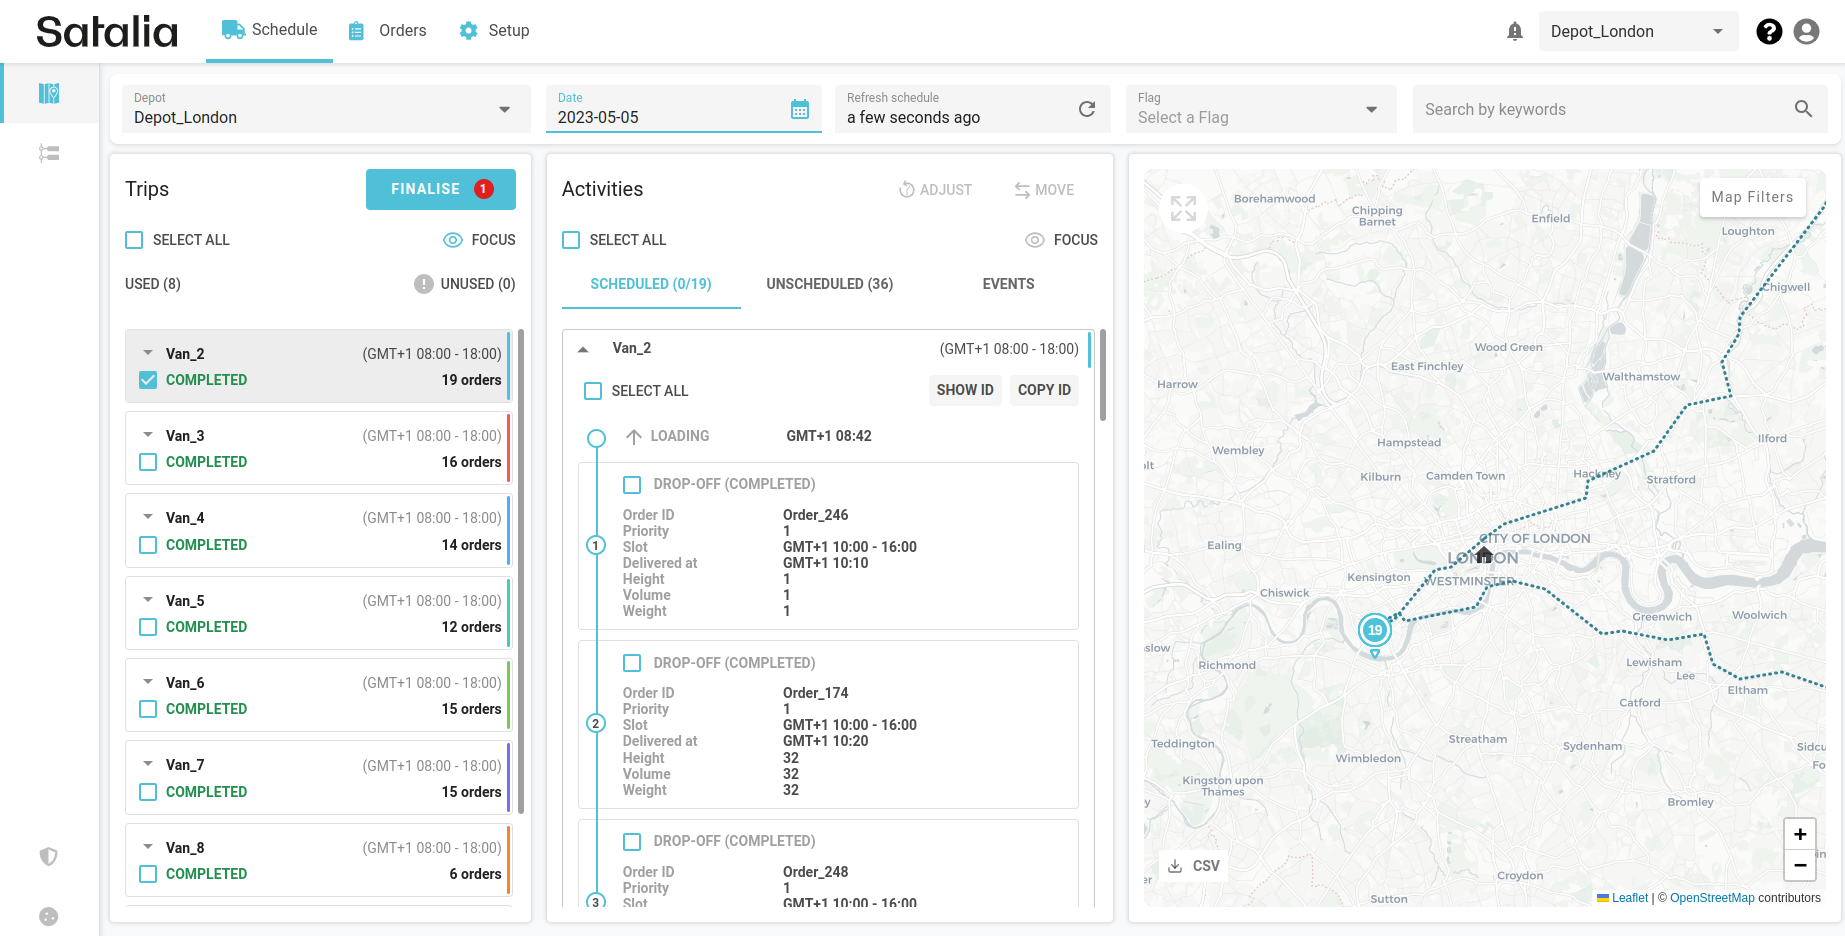Click the Search by keywords field
The height and width of the screenshot is (936, 1845).
pos(1604,109)
